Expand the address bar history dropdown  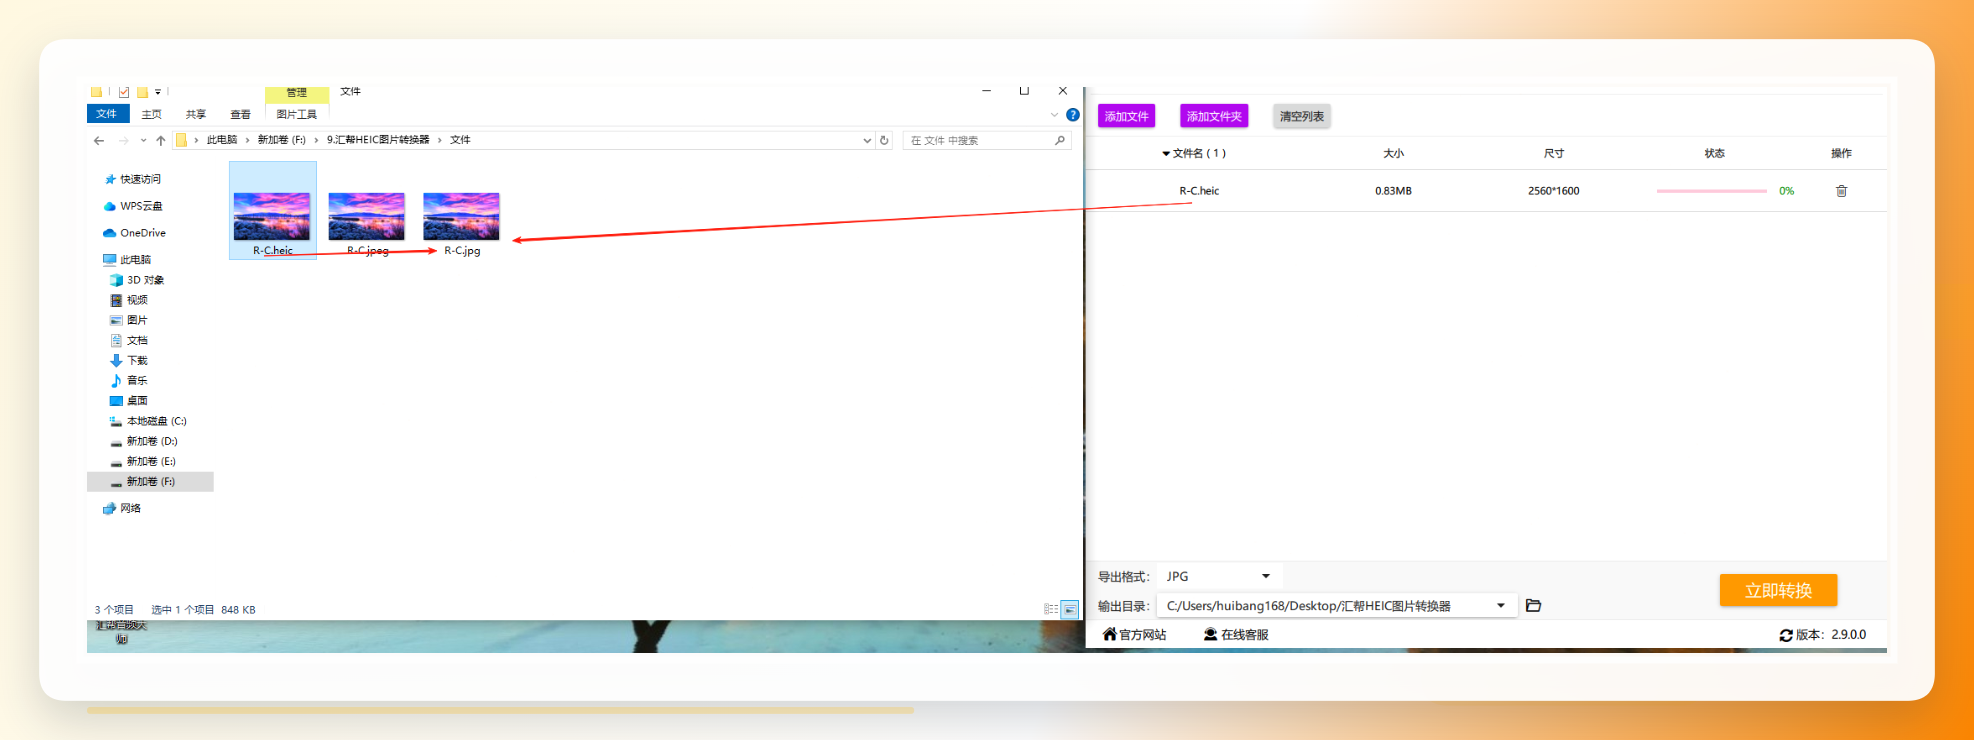tap(866, 141)
